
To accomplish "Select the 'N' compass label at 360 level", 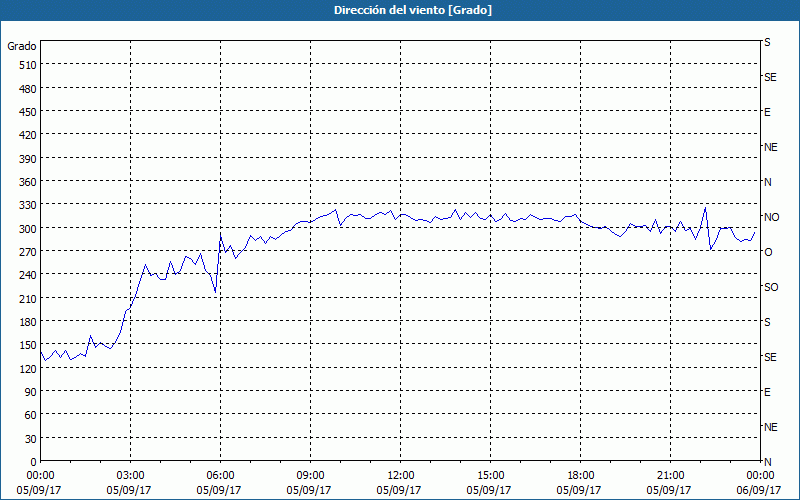I will pyautogui.click(x=767, y=182).
